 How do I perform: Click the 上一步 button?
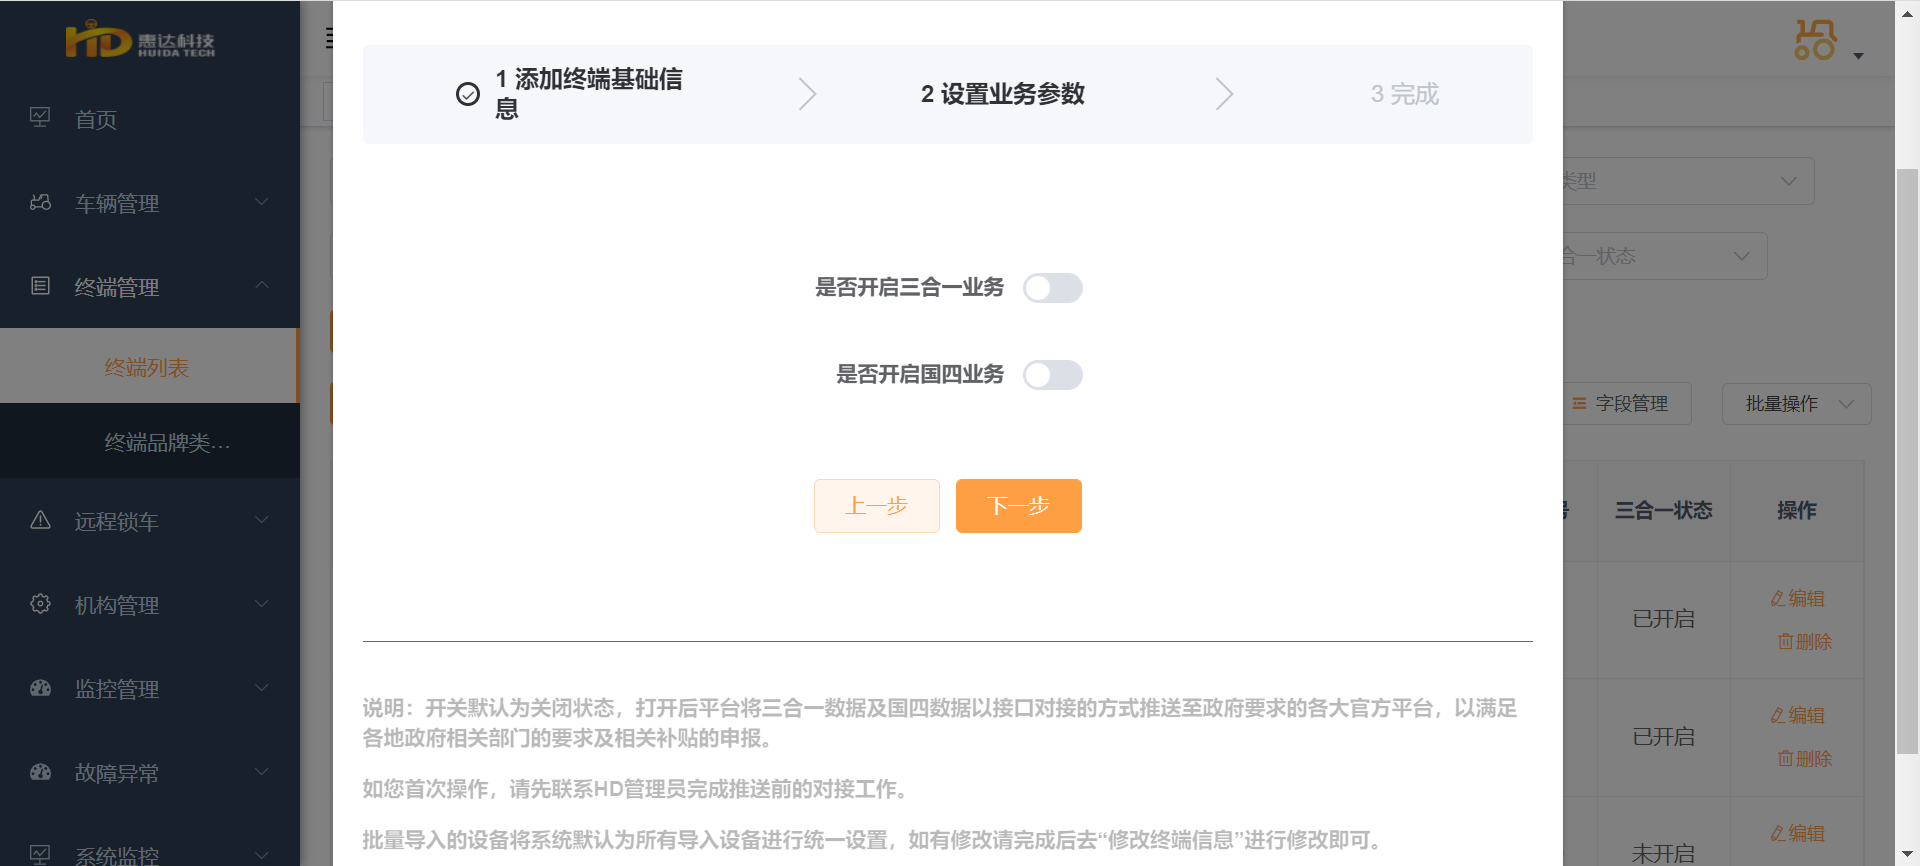pyautogui.click(x=877, y=506)
